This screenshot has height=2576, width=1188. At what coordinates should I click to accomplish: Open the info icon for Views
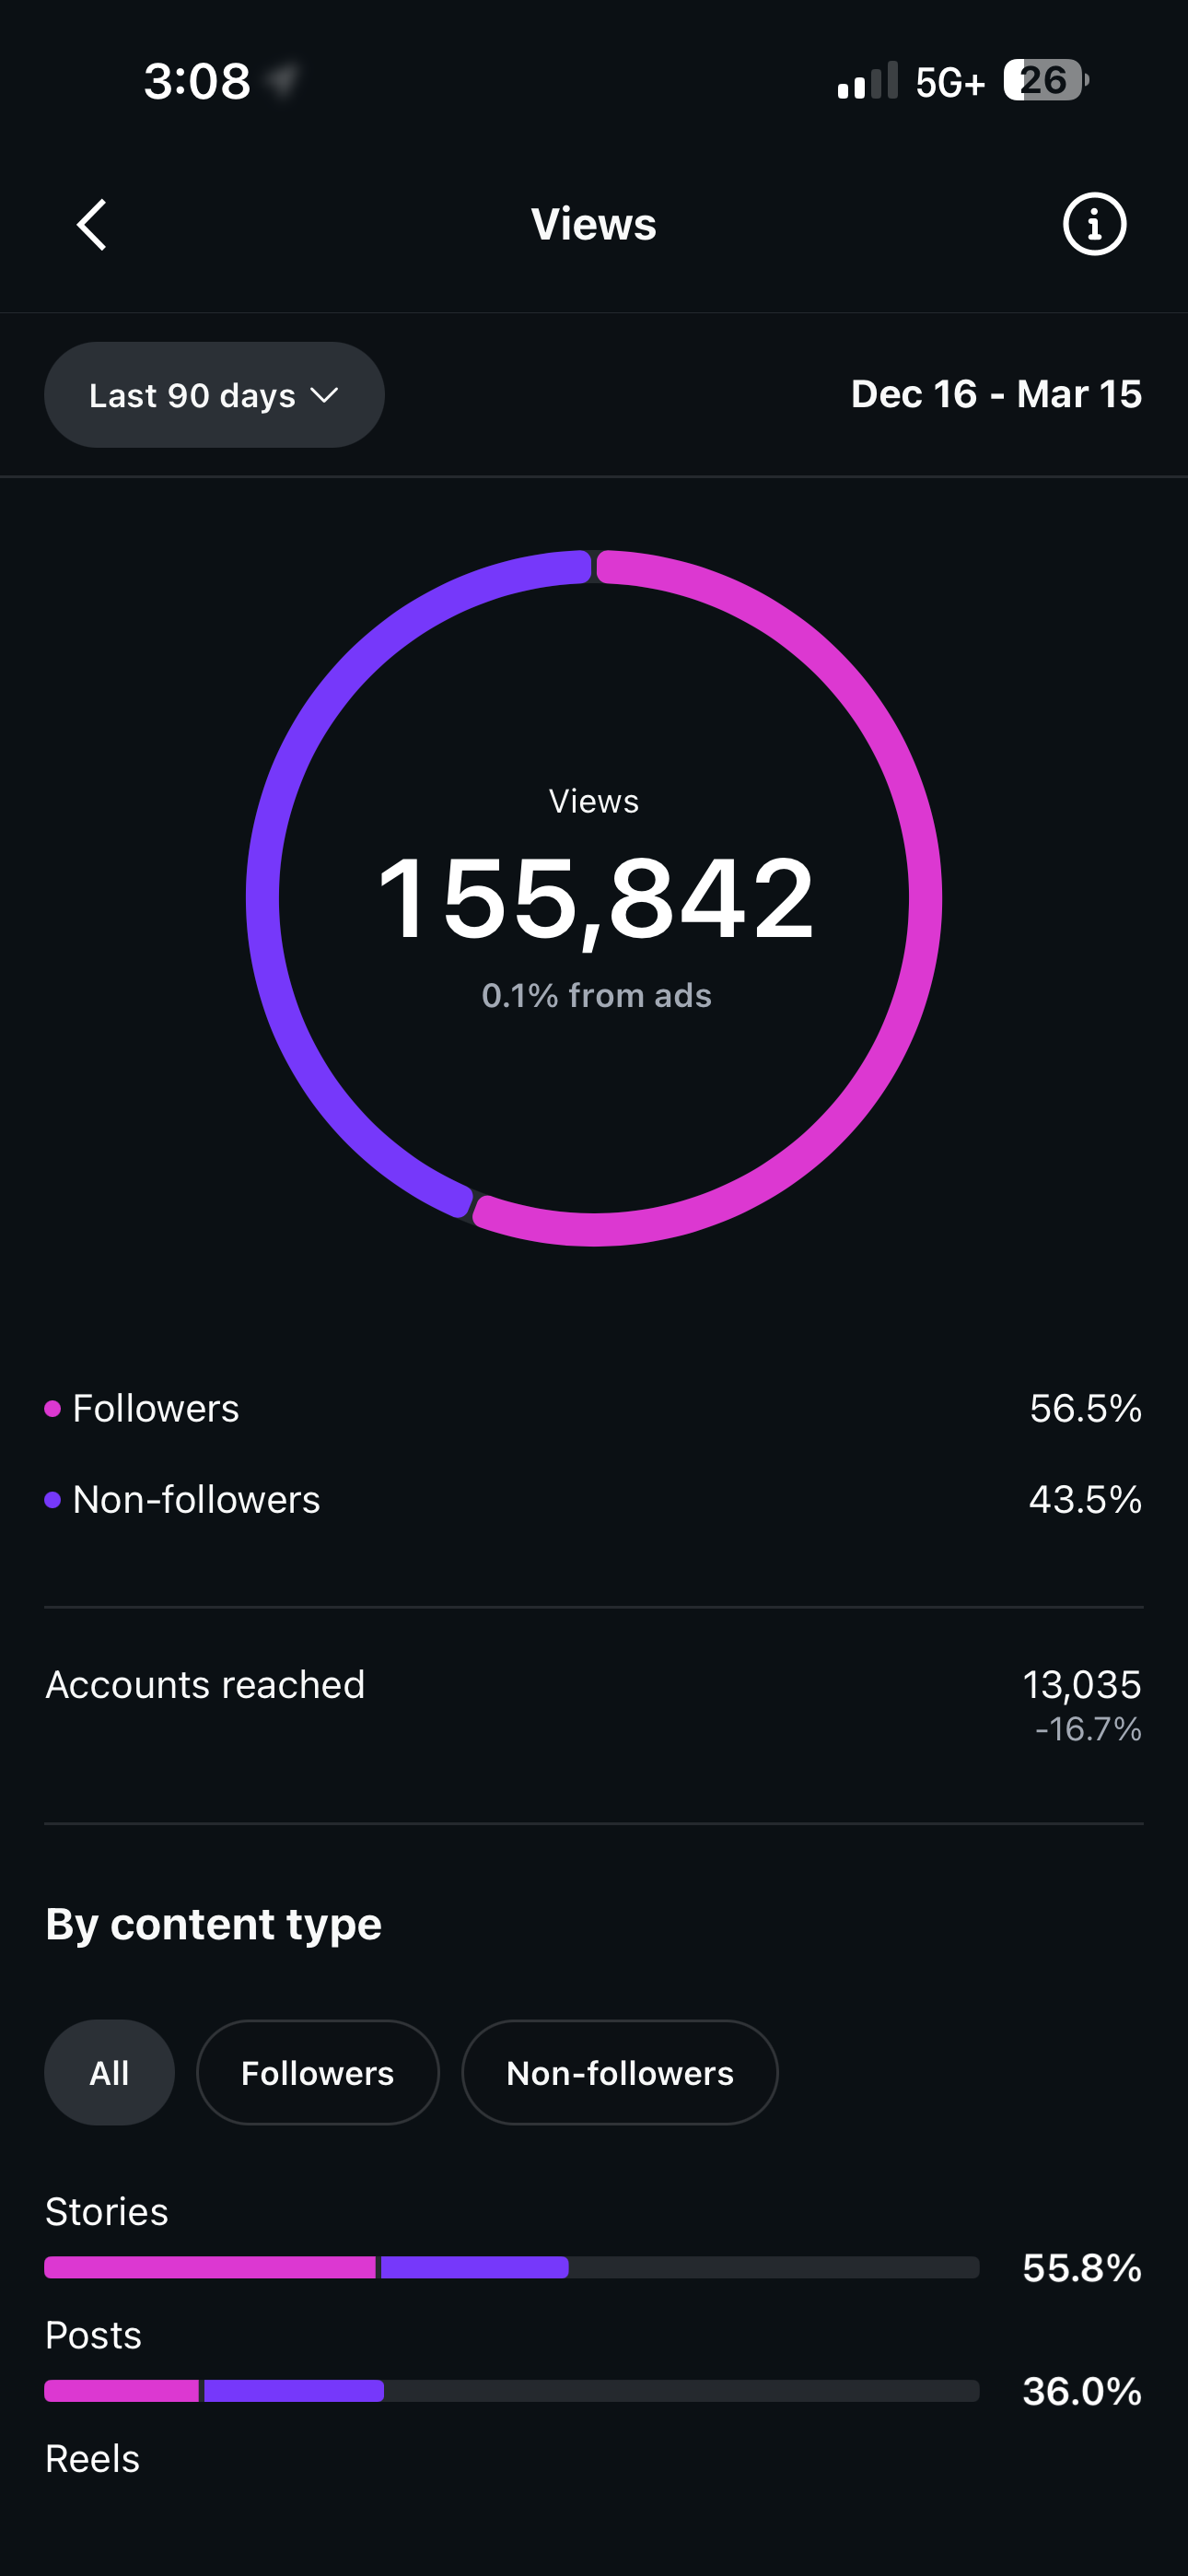point(1094,224)
